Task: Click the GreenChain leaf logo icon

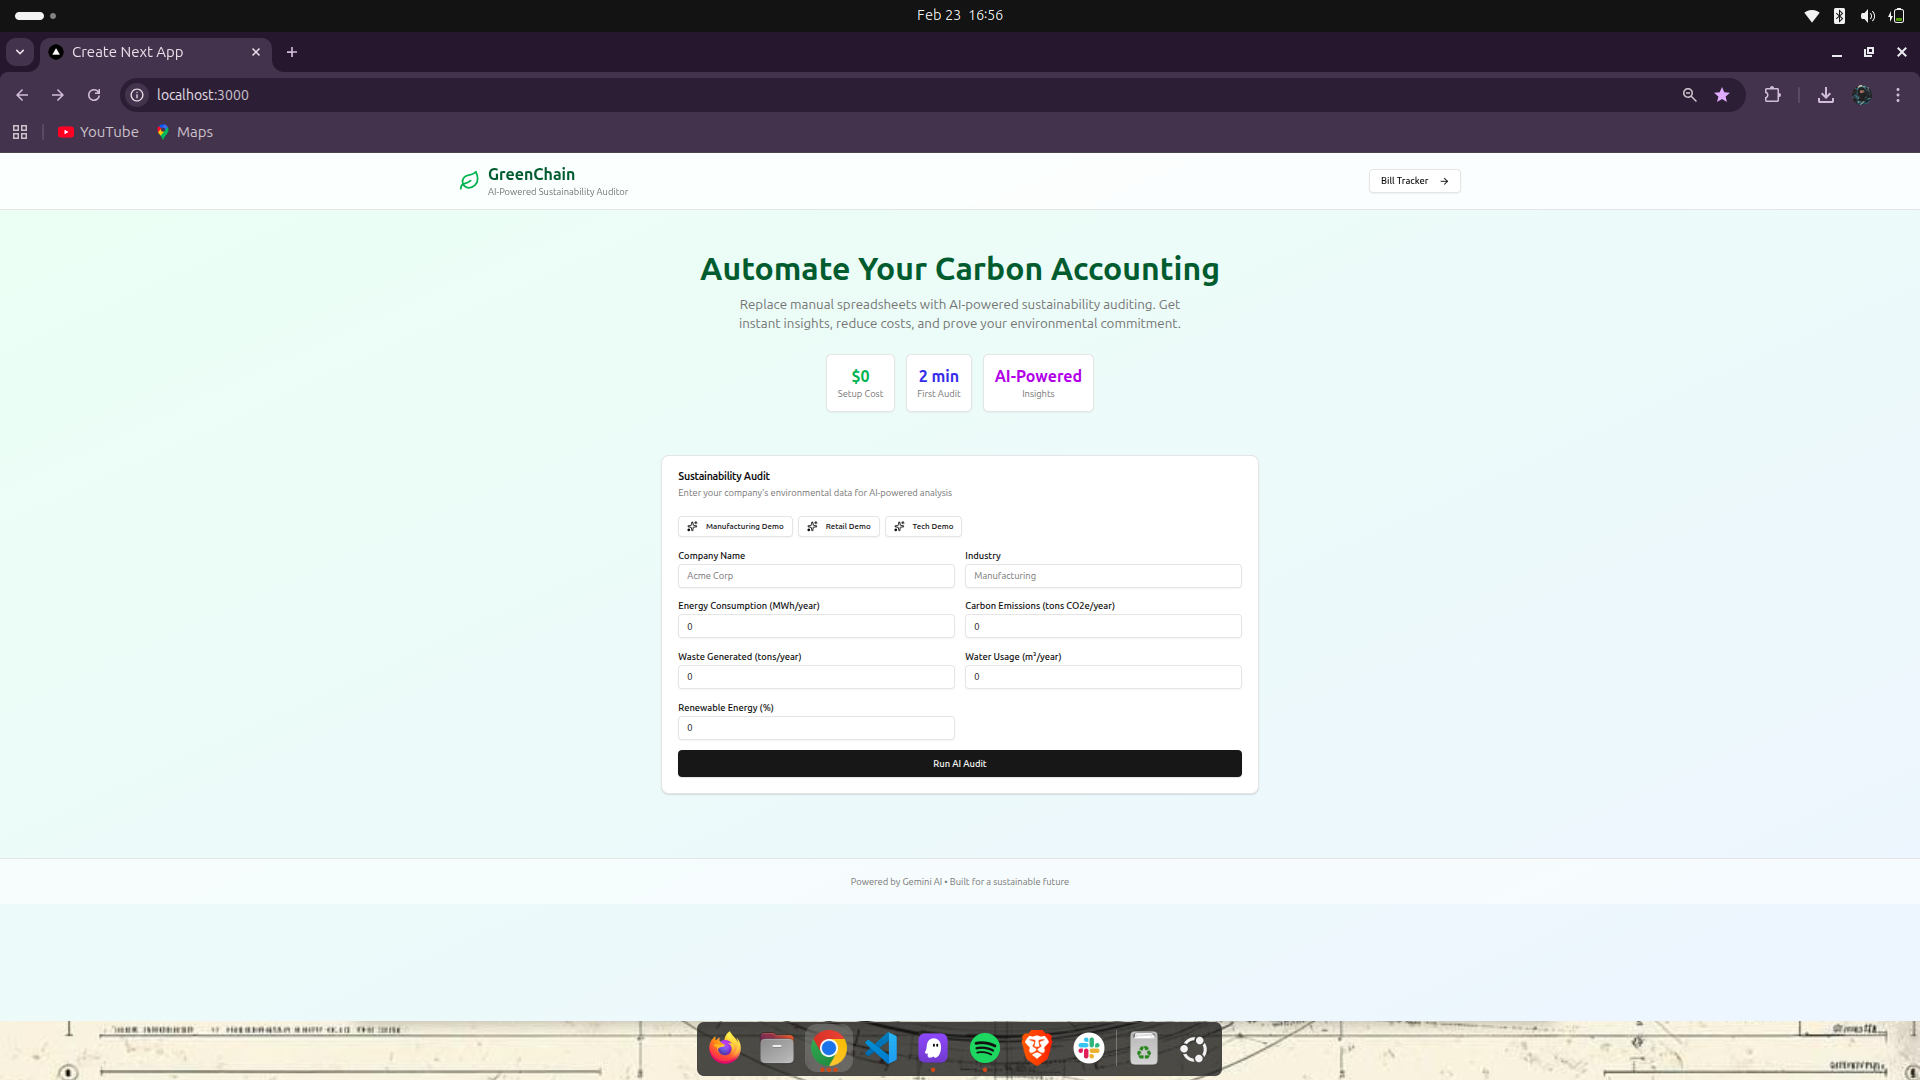Action: (x=469, y=181)
